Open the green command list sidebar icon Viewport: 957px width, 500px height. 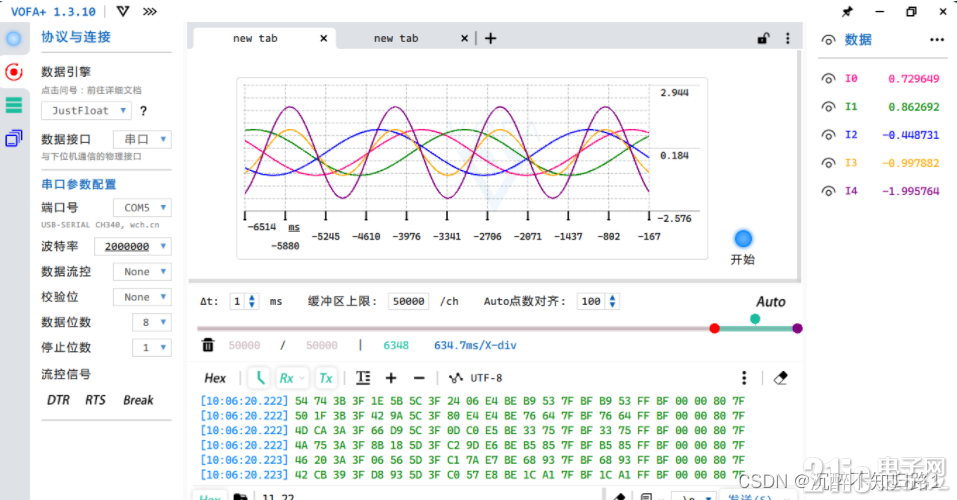tap(13, 105)
